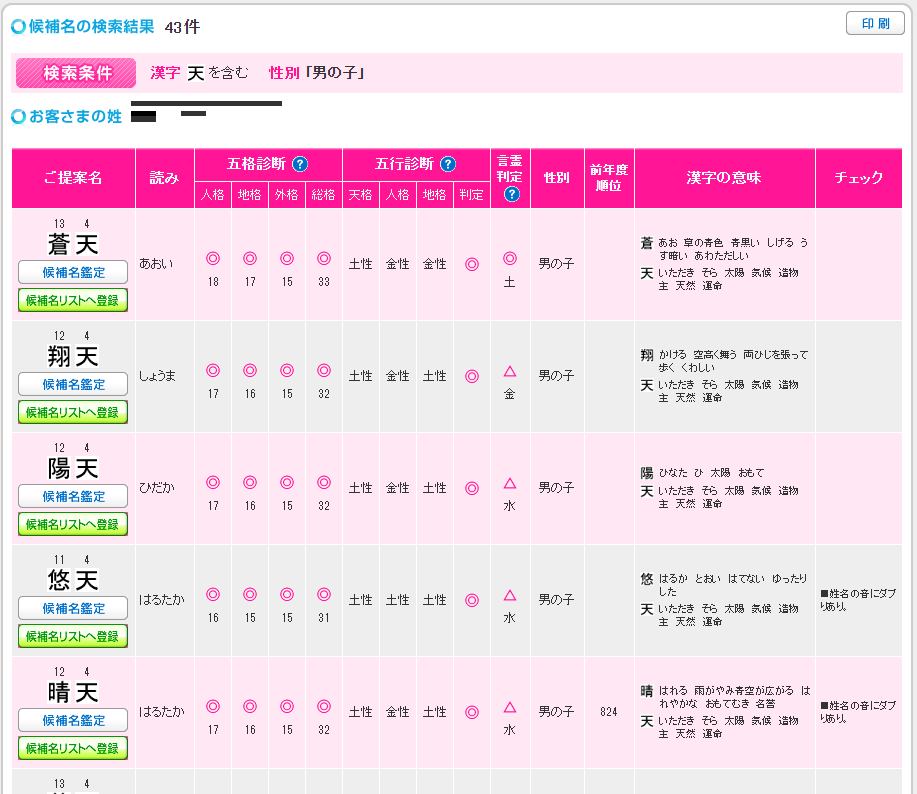917x794 pixels.
Task: Click the 総格 value 31 for 悠天
Action: pos(324,618)
